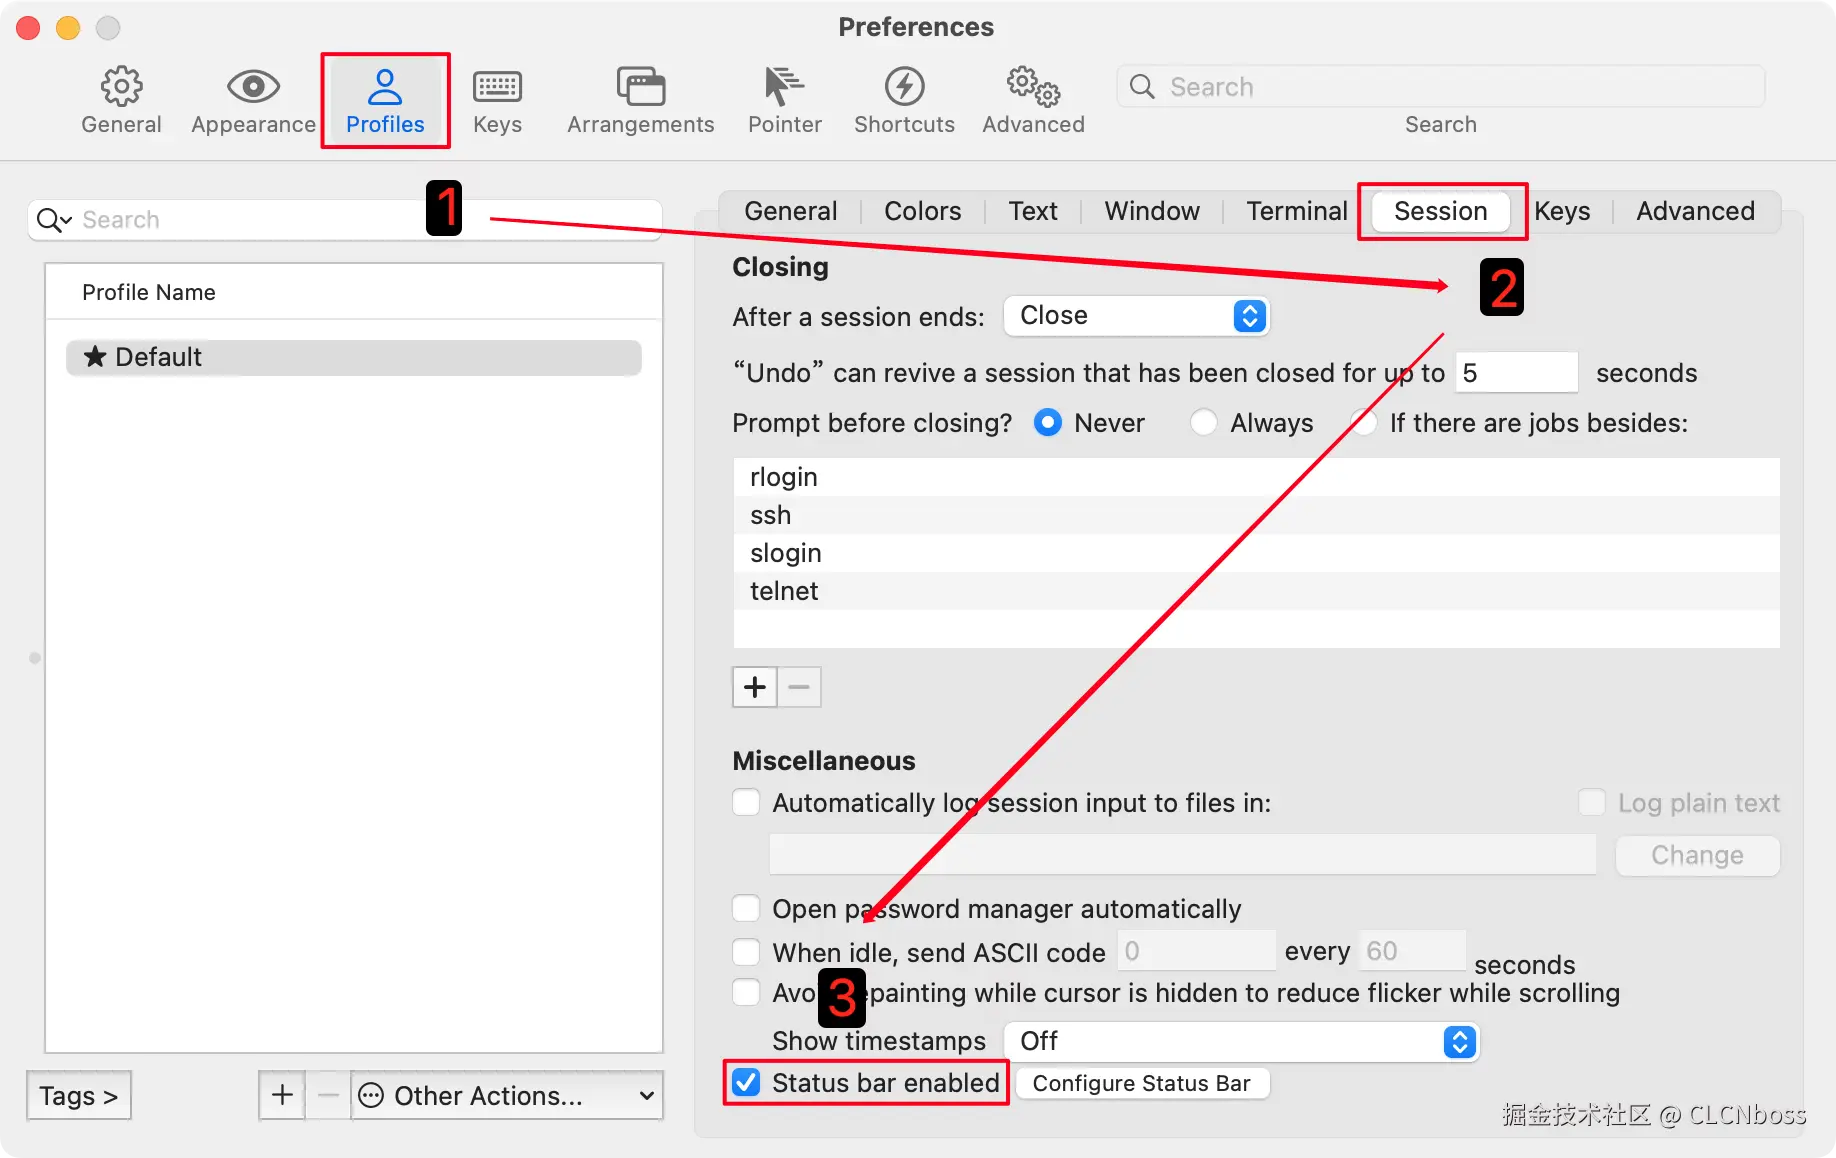This screenshot has width=1836, height=1158.
Task: Select the telnet job row
Action: coord(1256,591)
